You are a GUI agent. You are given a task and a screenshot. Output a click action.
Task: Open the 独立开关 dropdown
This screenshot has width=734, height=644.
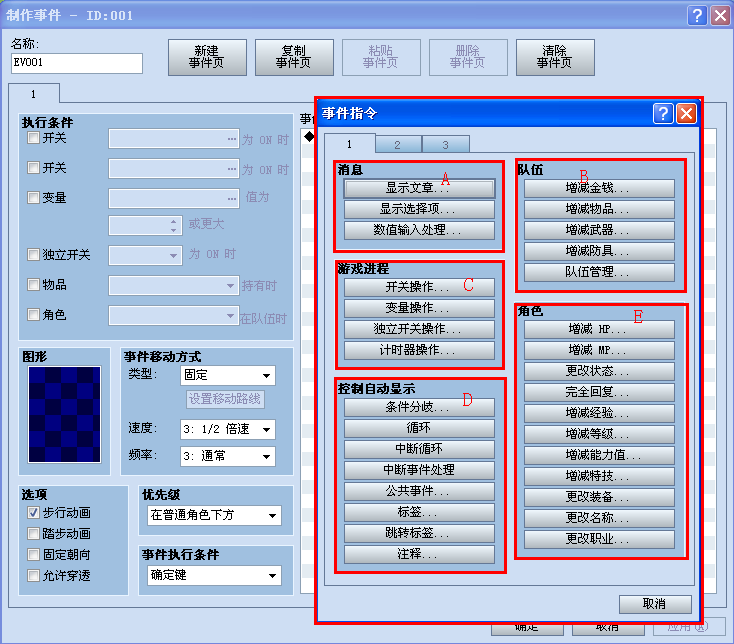point(146,256)
